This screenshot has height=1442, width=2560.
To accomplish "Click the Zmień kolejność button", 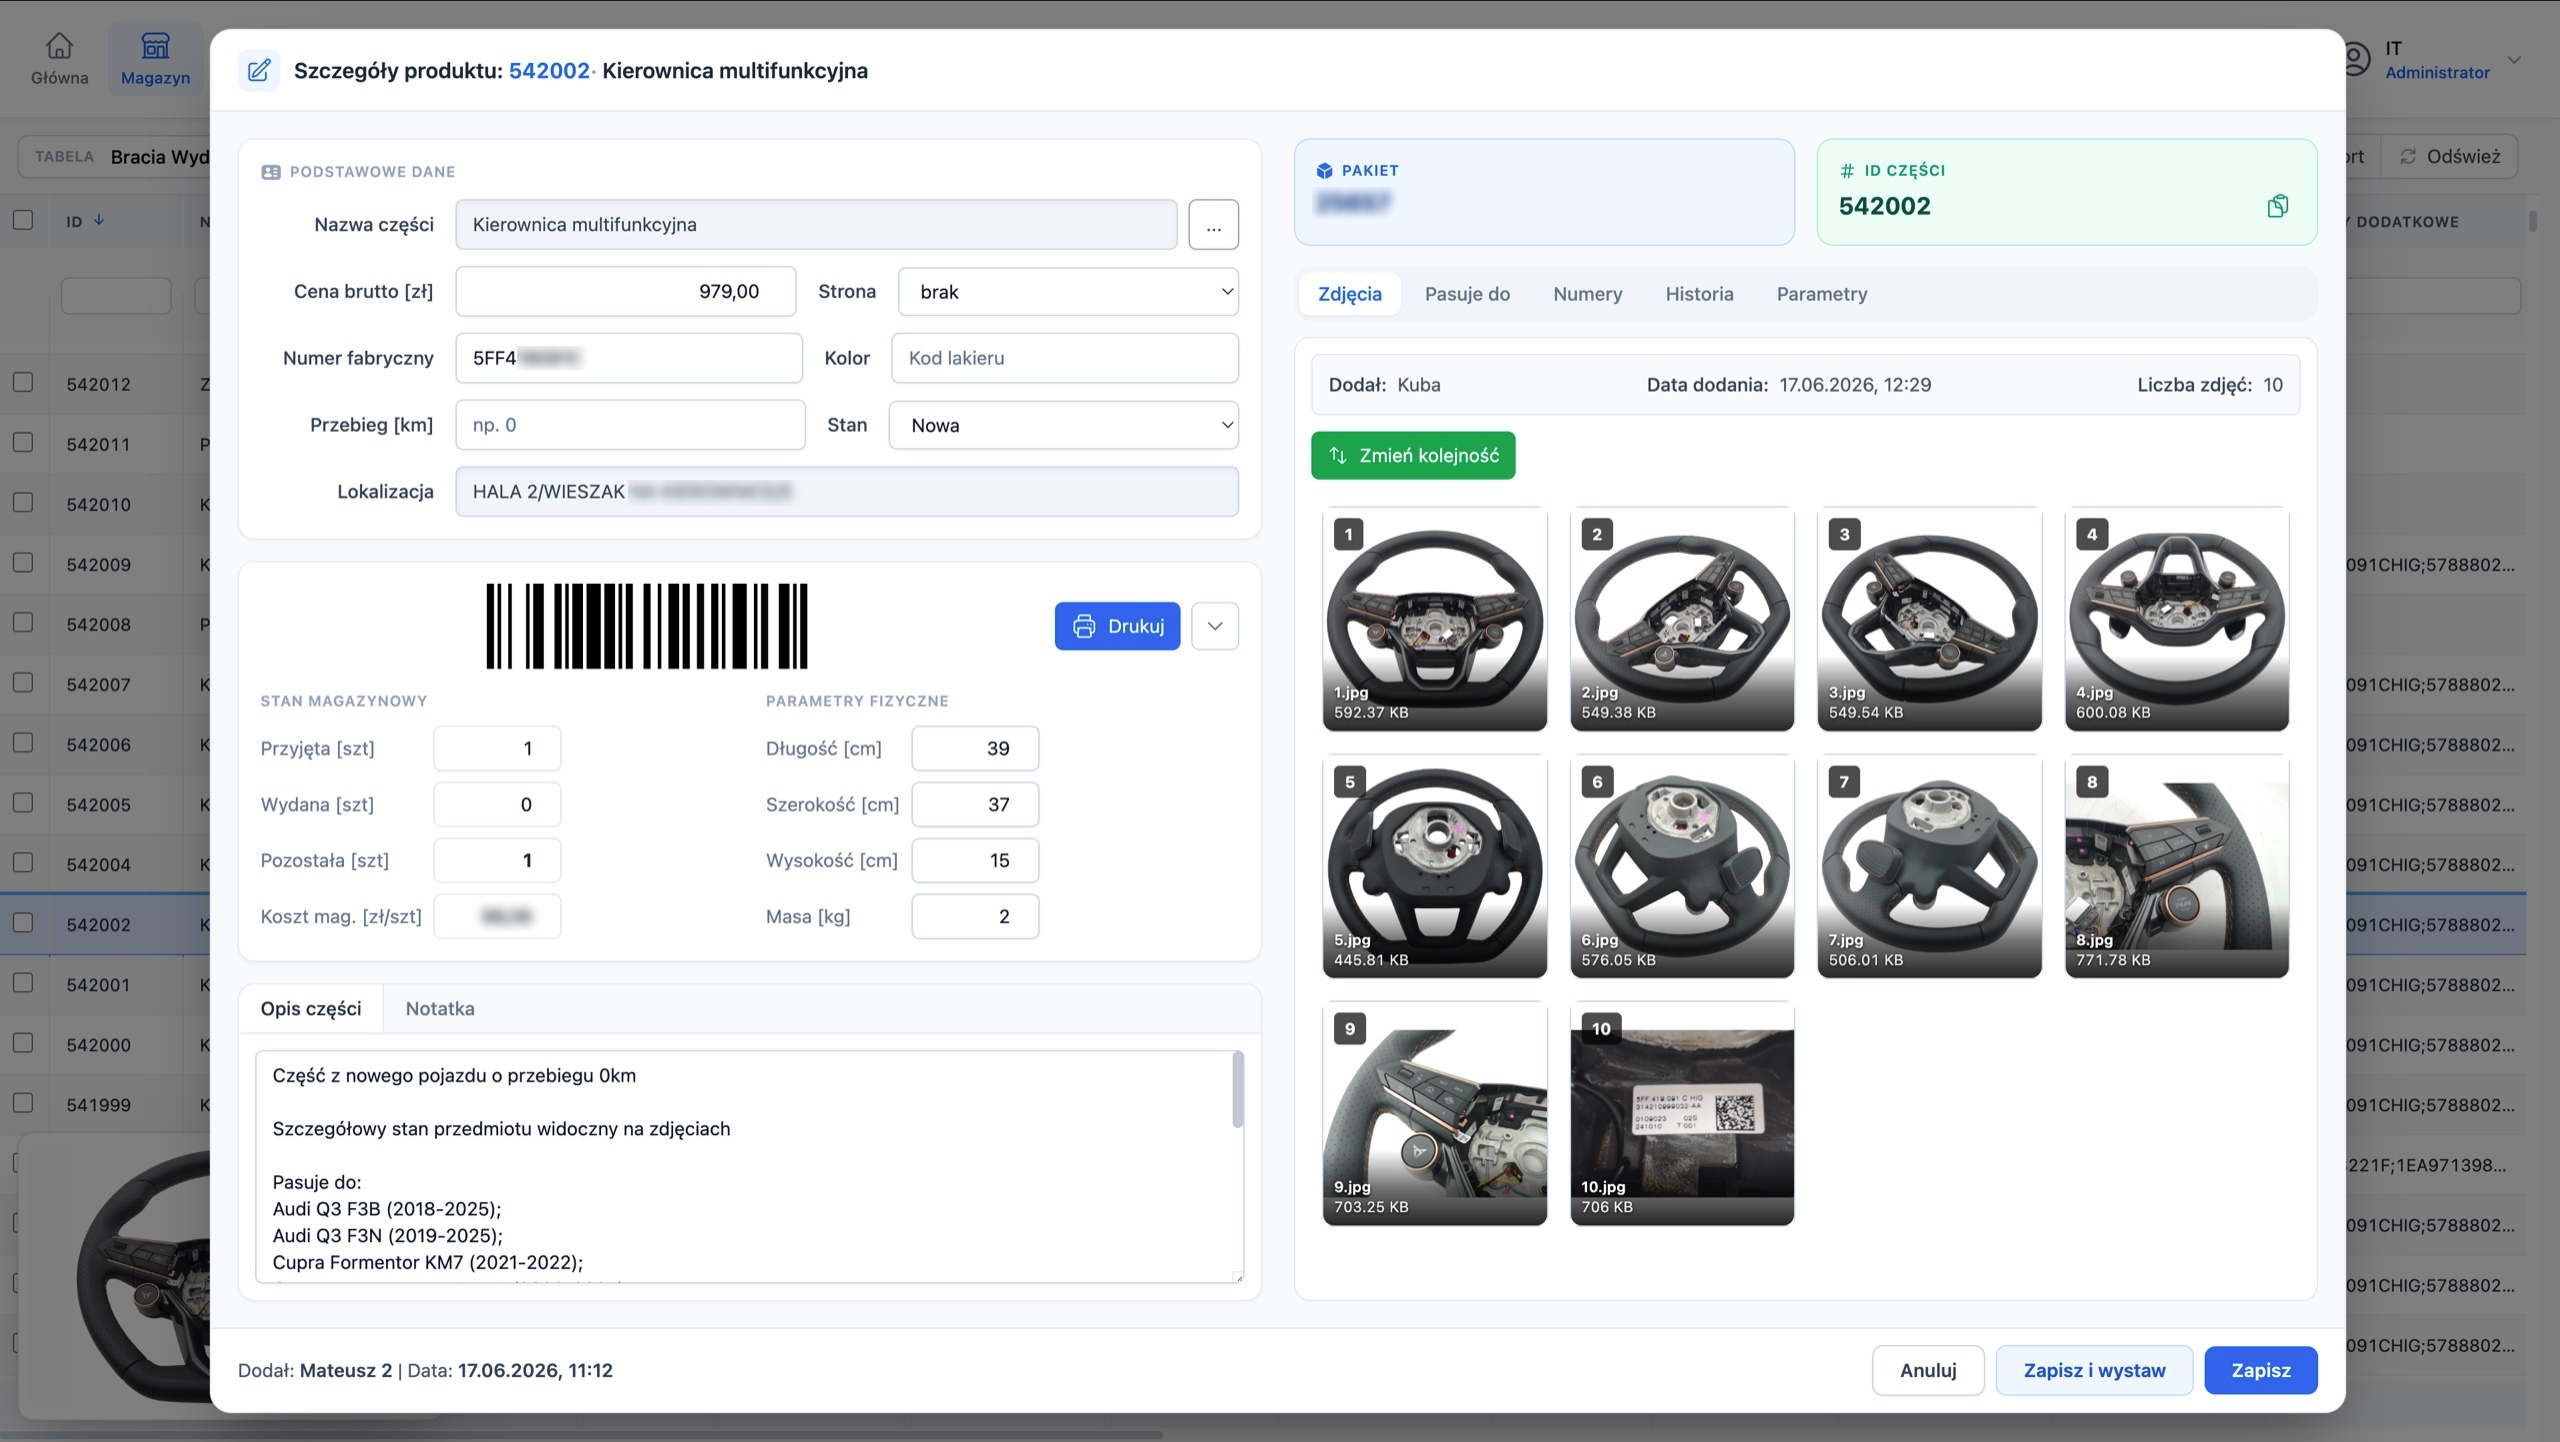I will point(1413,455).
